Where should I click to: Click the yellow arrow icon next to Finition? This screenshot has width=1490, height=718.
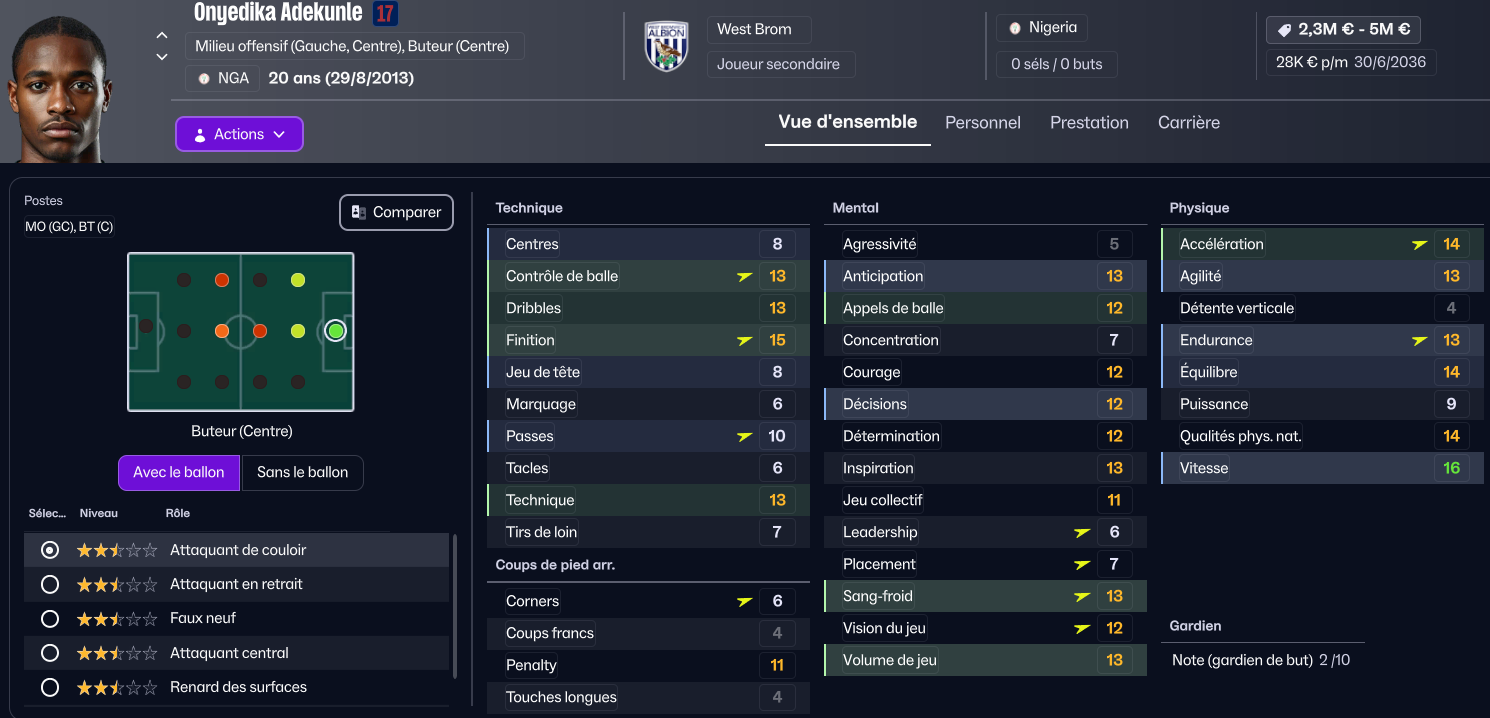click(743, 340)
